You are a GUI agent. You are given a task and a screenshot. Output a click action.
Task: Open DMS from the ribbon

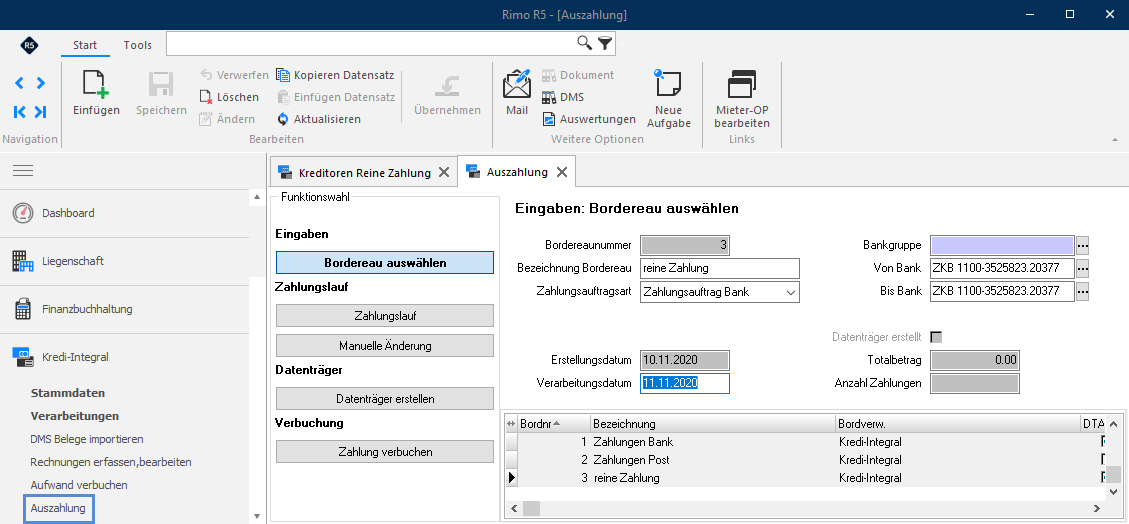[x=563, y=97]
